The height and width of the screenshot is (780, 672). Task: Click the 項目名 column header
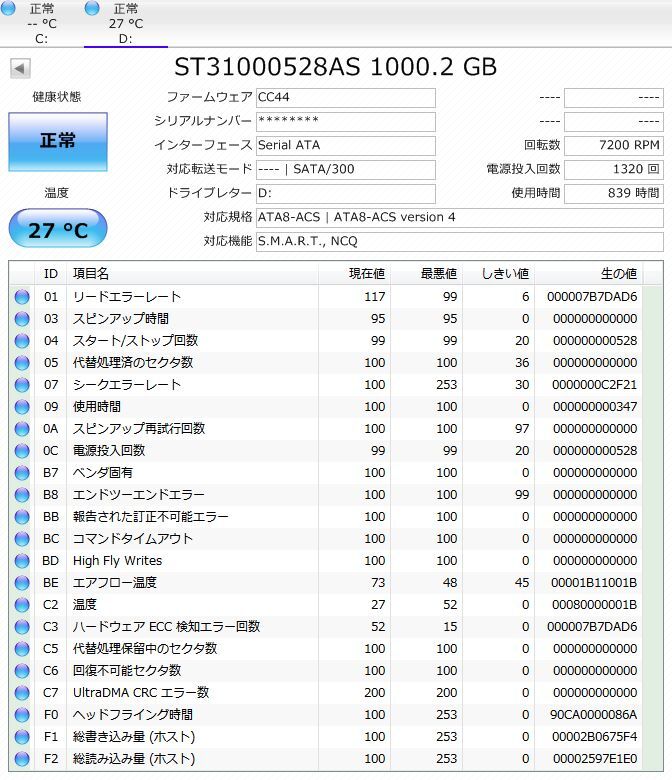[x=192, y=274]
